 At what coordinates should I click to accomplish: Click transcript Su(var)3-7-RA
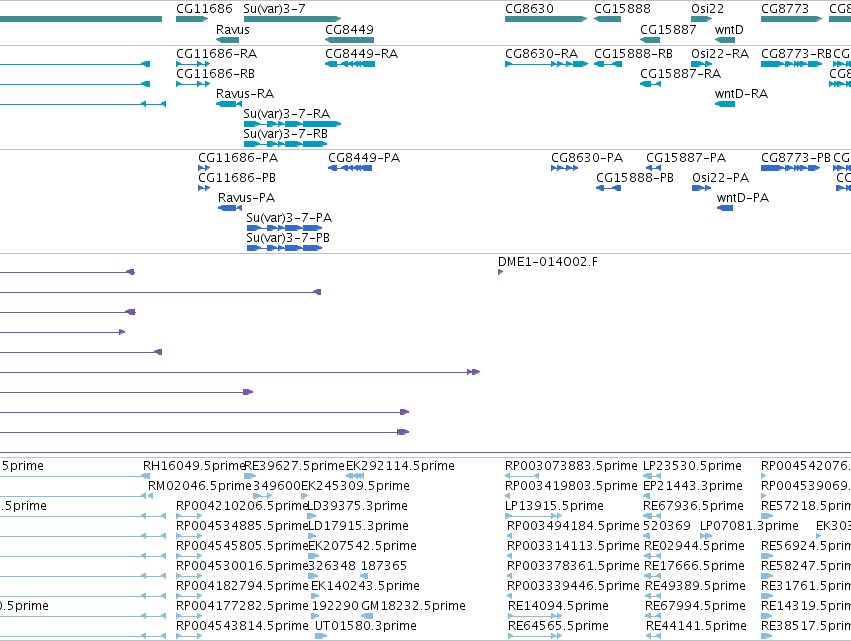287,114
